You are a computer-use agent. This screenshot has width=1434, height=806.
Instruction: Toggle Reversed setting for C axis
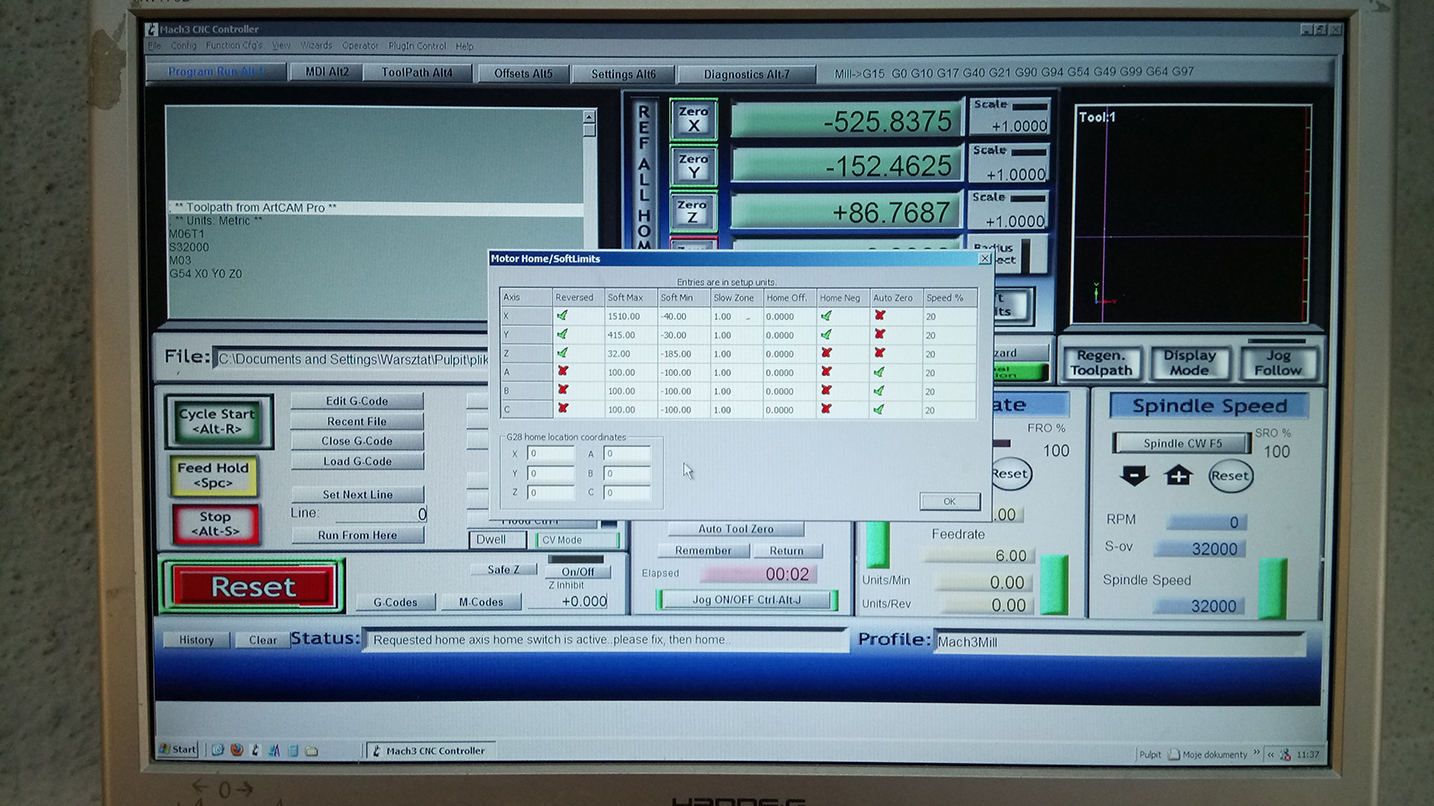pyautogui.click(x=562, y=409)
